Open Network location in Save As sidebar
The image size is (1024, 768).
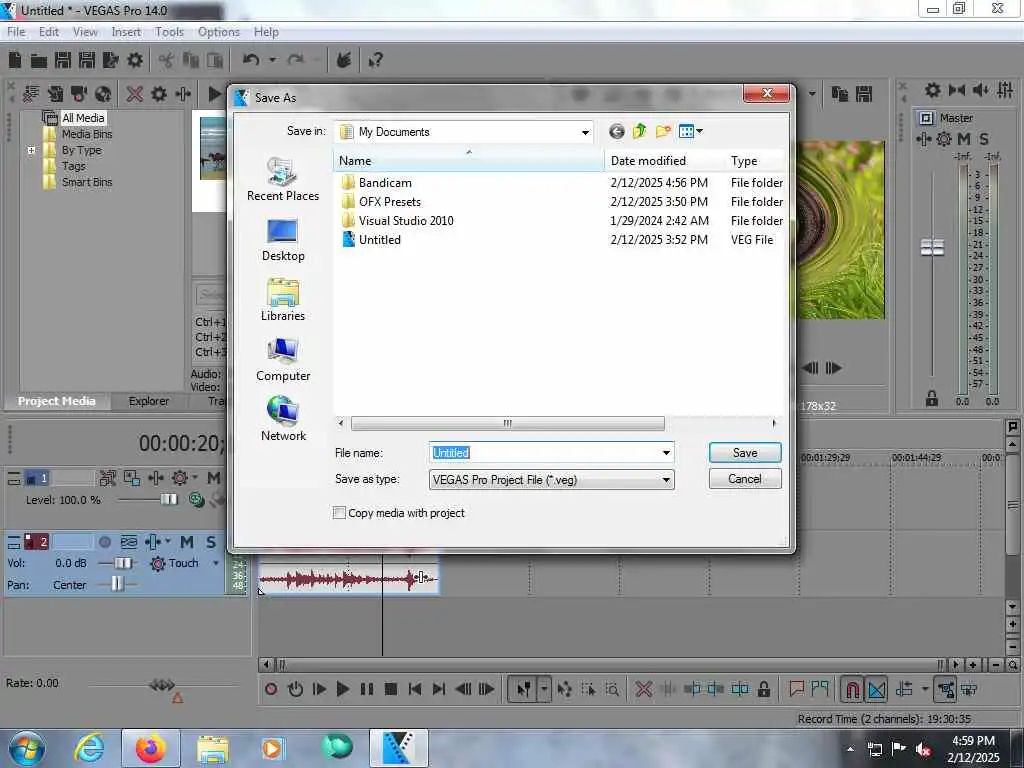point(283,419)
